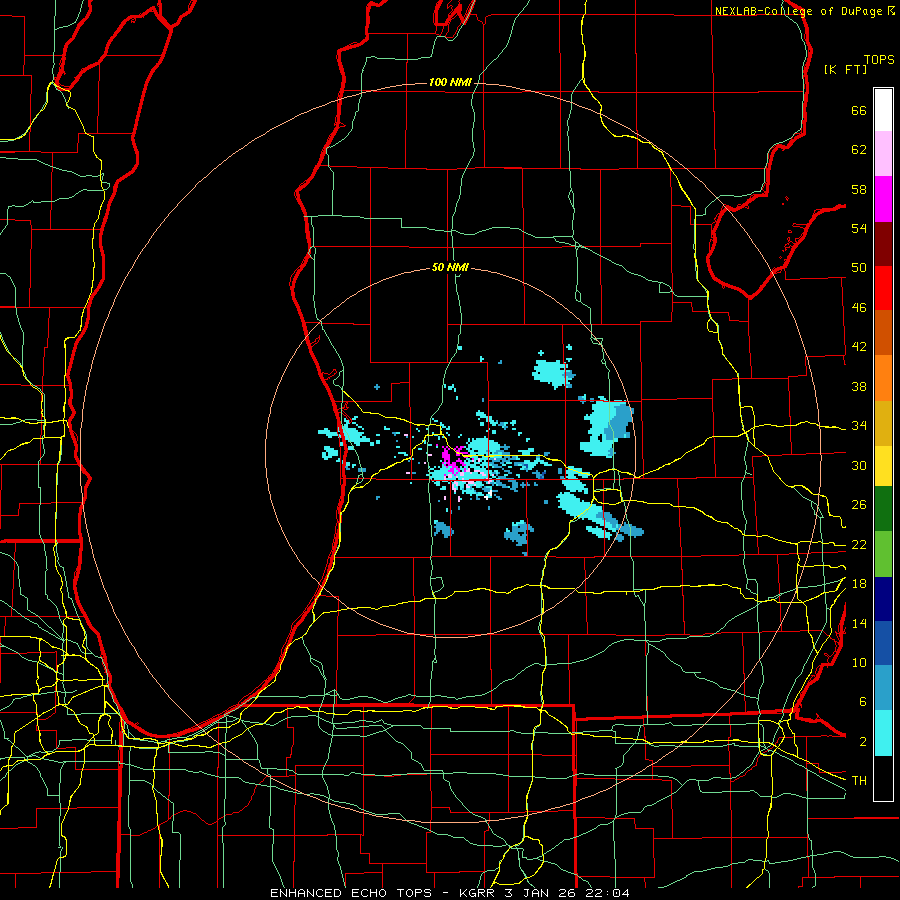Click legend value "38"
Image resolution: width=900 pixels, height=900 pixels.
859,386
